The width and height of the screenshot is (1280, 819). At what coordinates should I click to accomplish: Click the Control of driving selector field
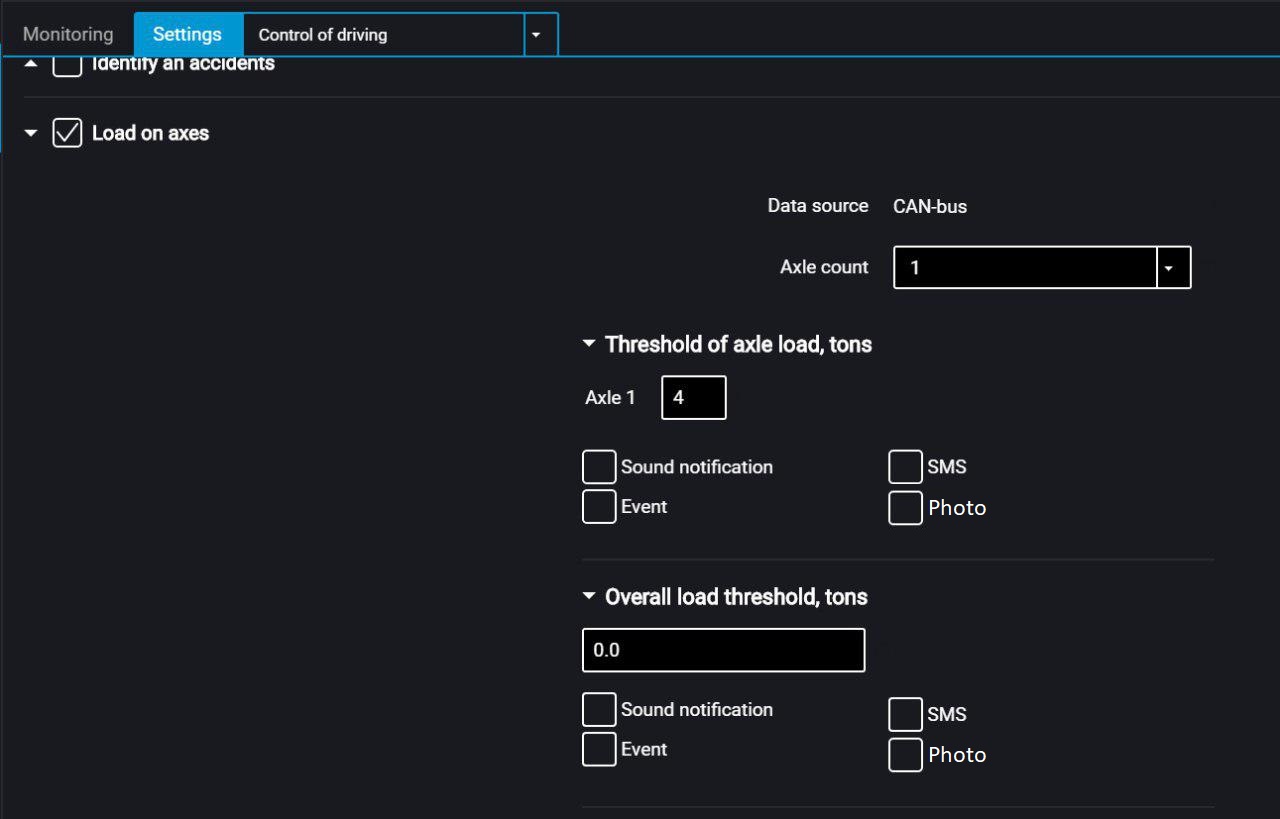(x=384, y=35)
